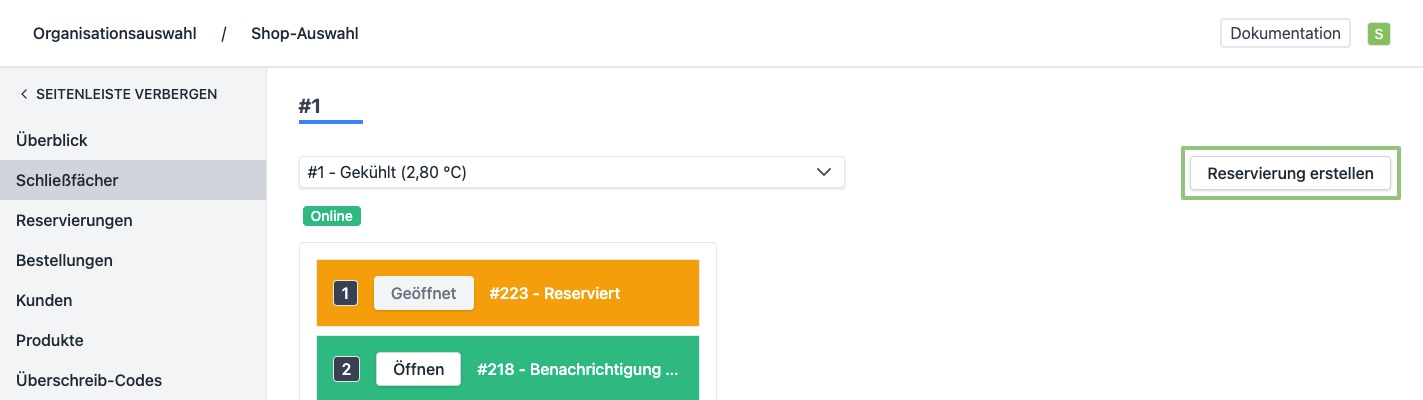The height and width of the screenshot is (400, 1423).
Task: Select the #1 - Gekühlt combo box
Action: [560, 172]
